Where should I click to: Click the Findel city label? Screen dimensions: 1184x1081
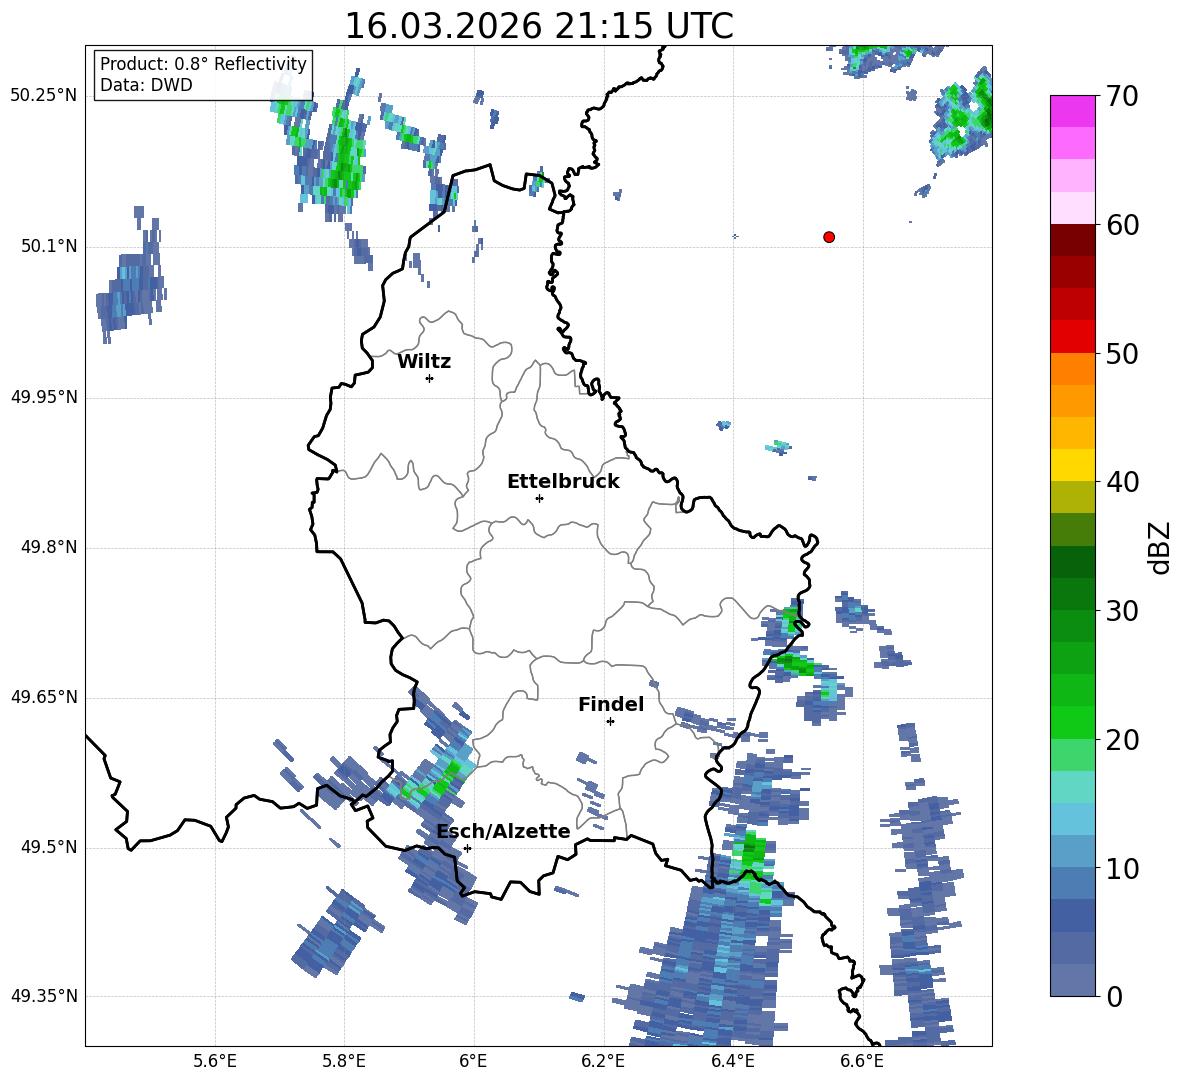[x=611, y=704]
